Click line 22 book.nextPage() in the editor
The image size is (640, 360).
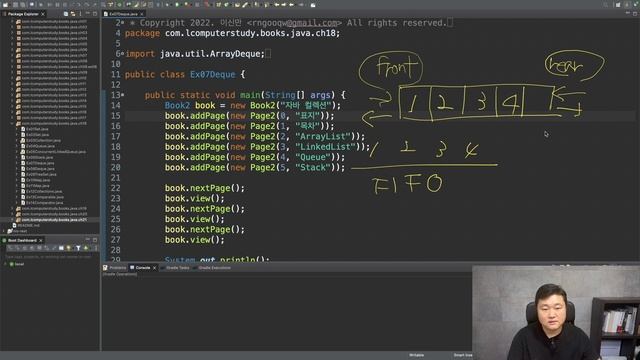(x=204, y=188)
